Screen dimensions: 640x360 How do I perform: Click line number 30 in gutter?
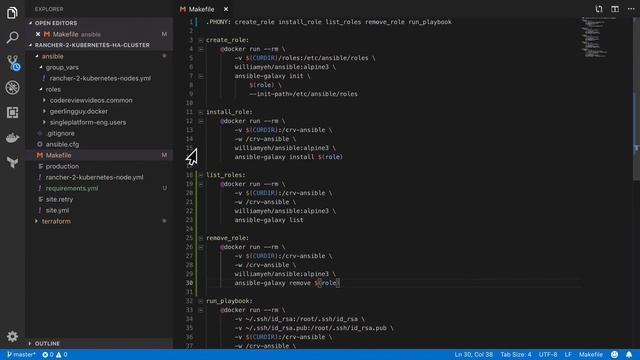[189, 283]
